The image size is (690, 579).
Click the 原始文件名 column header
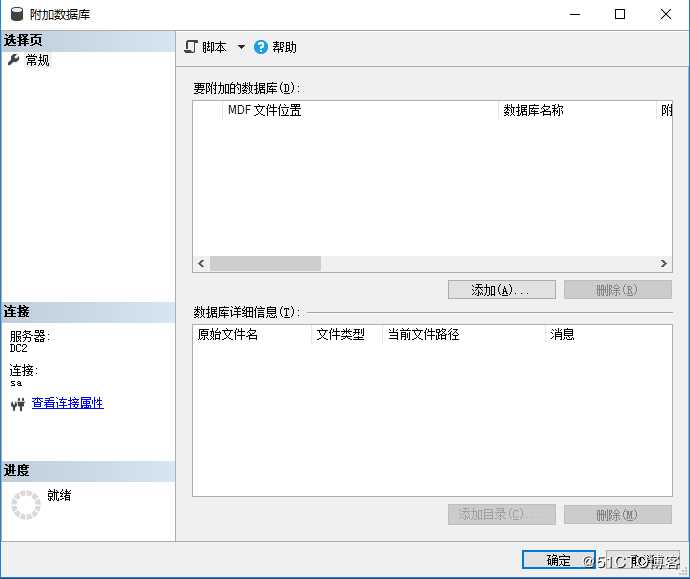253,334
